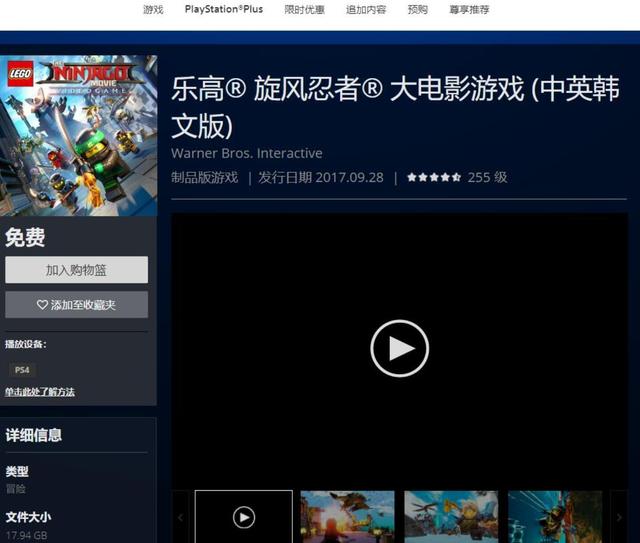Click the PS4 platform tag

pos(22,370)
